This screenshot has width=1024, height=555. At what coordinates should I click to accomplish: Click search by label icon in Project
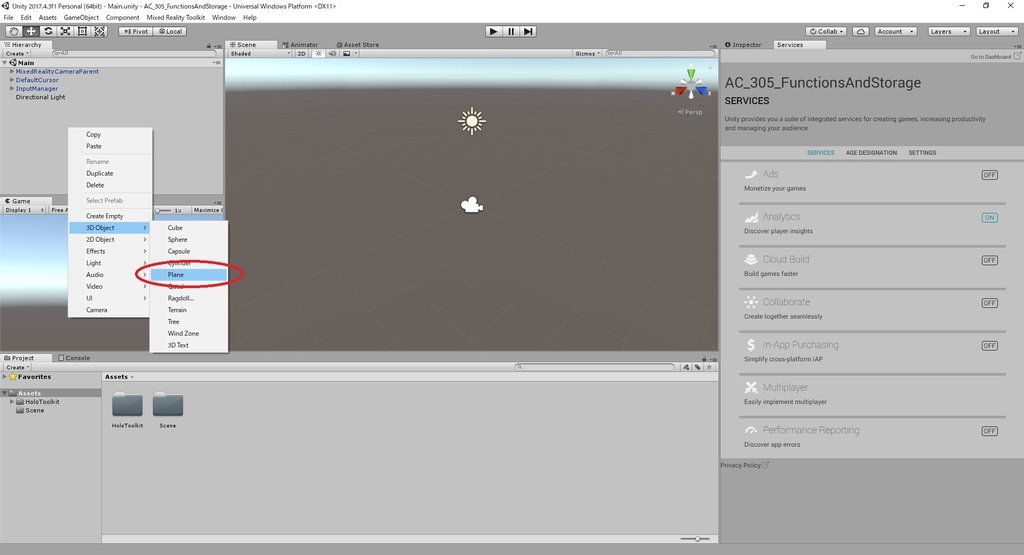click(697, 367)
